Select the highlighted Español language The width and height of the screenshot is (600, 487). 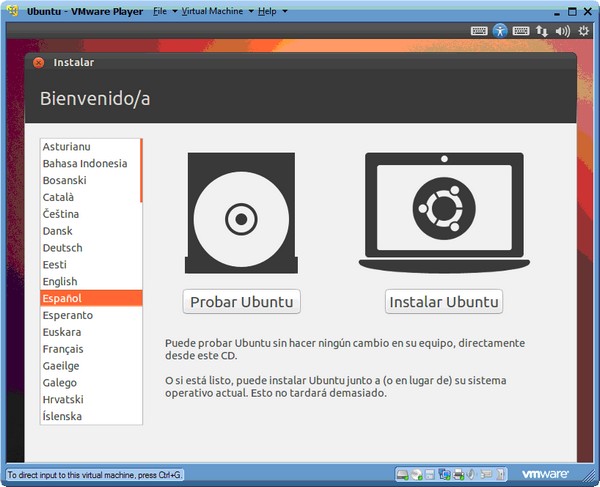pos(91,298)
